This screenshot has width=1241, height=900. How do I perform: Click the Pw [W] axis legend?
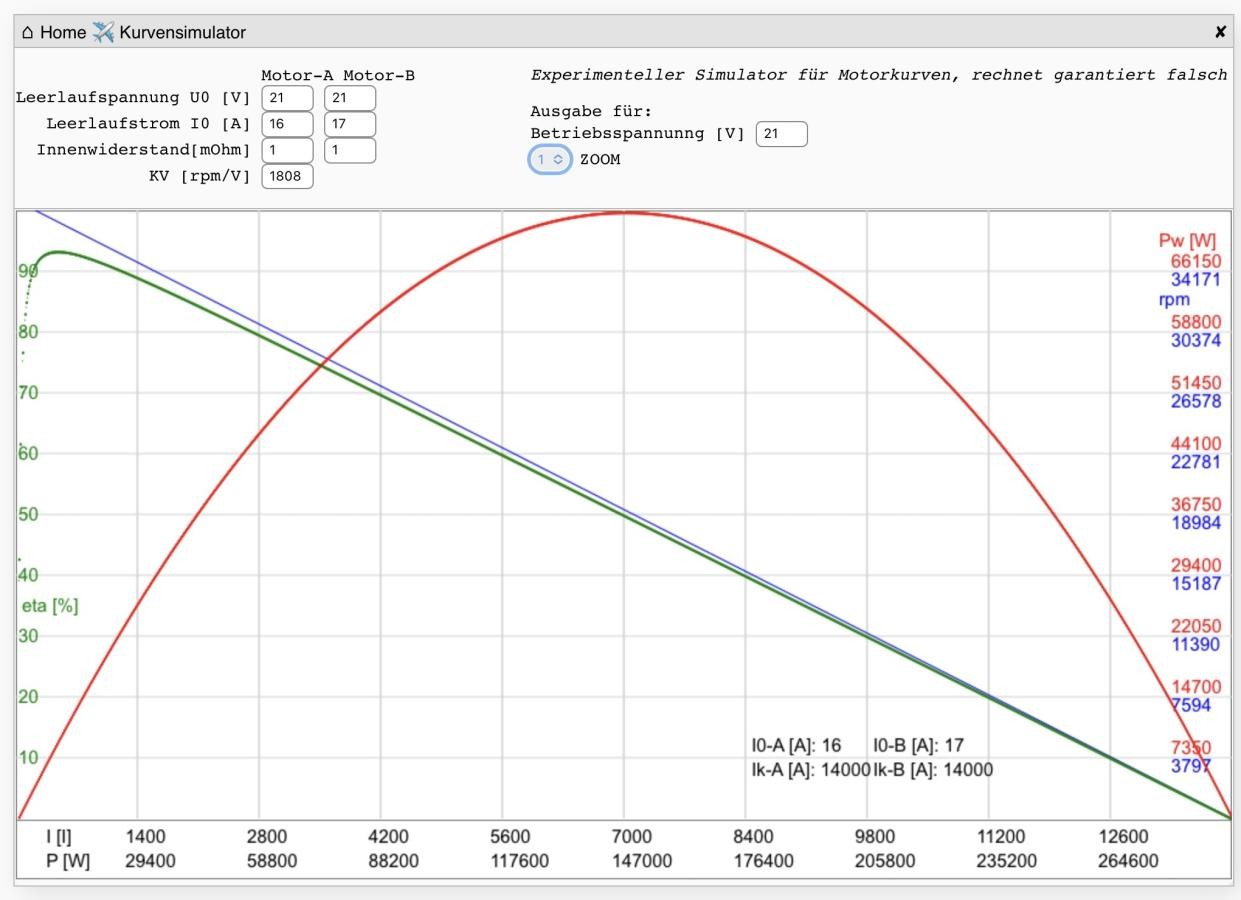(x=1187, y=241)
